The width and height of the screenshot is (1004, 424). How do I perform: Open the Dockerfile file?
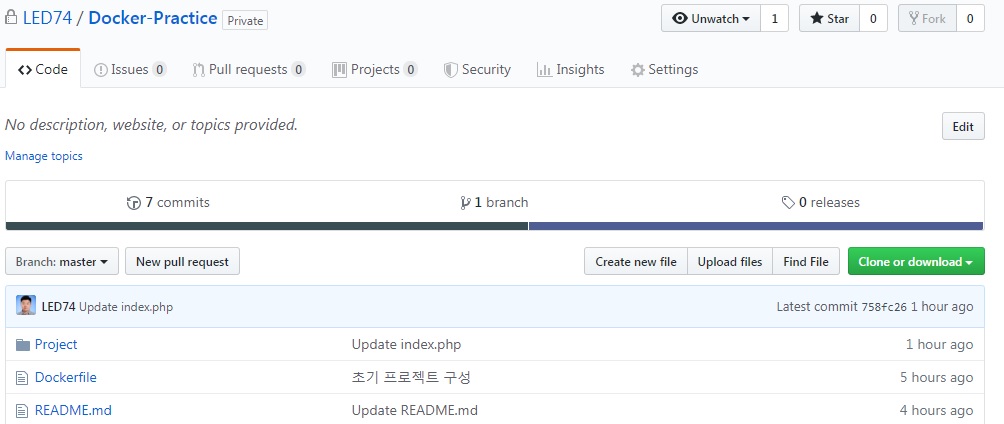point(66,377)
